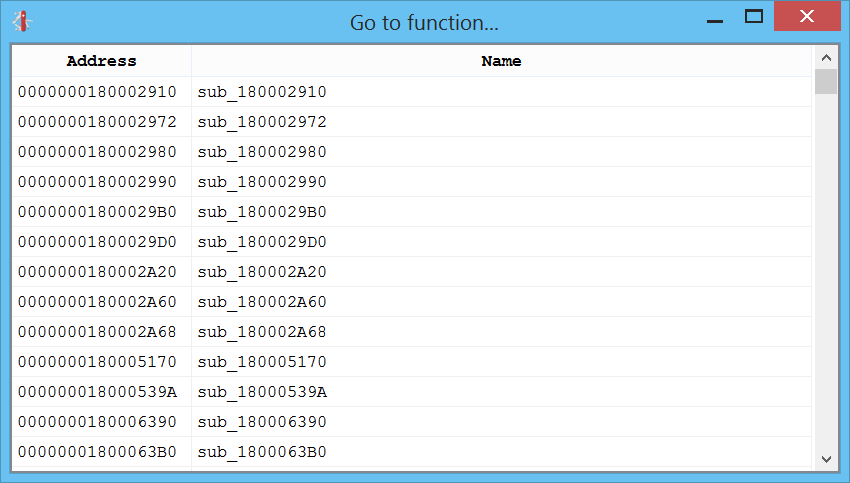Viewport: 850px width, 483px height.
Task: Maximize the Go to function window
Action: click(x=754, y=16)
